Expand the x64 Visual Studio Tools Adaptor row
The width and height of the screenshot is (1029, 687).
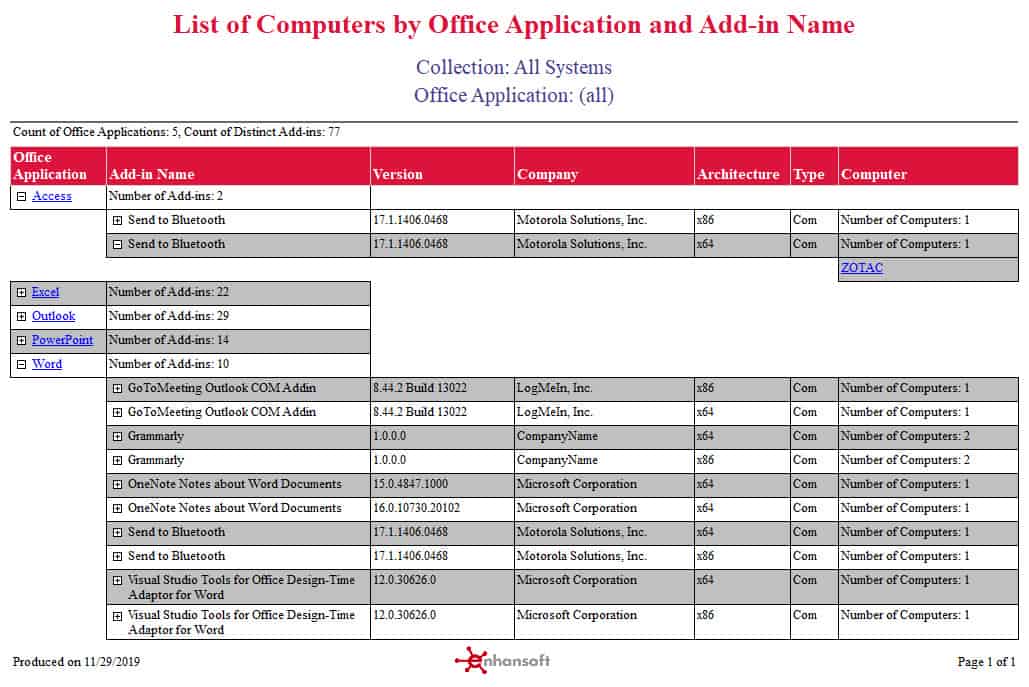point(118,581)
